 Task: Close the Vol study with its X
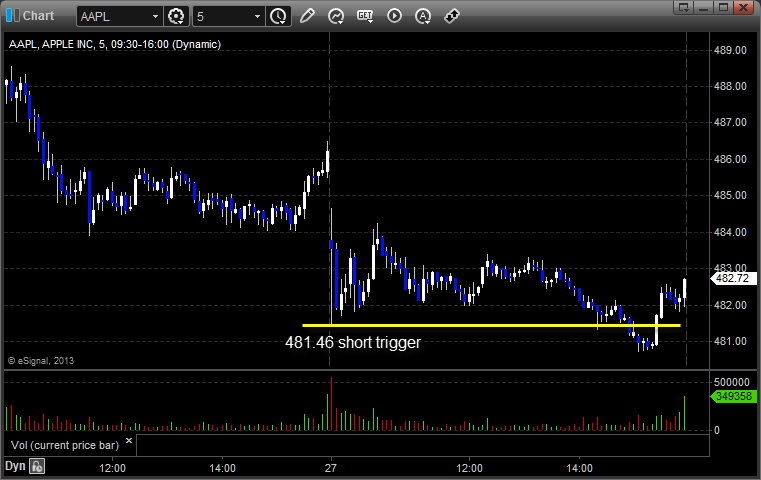pyautogui.click(x=129, y=441)
